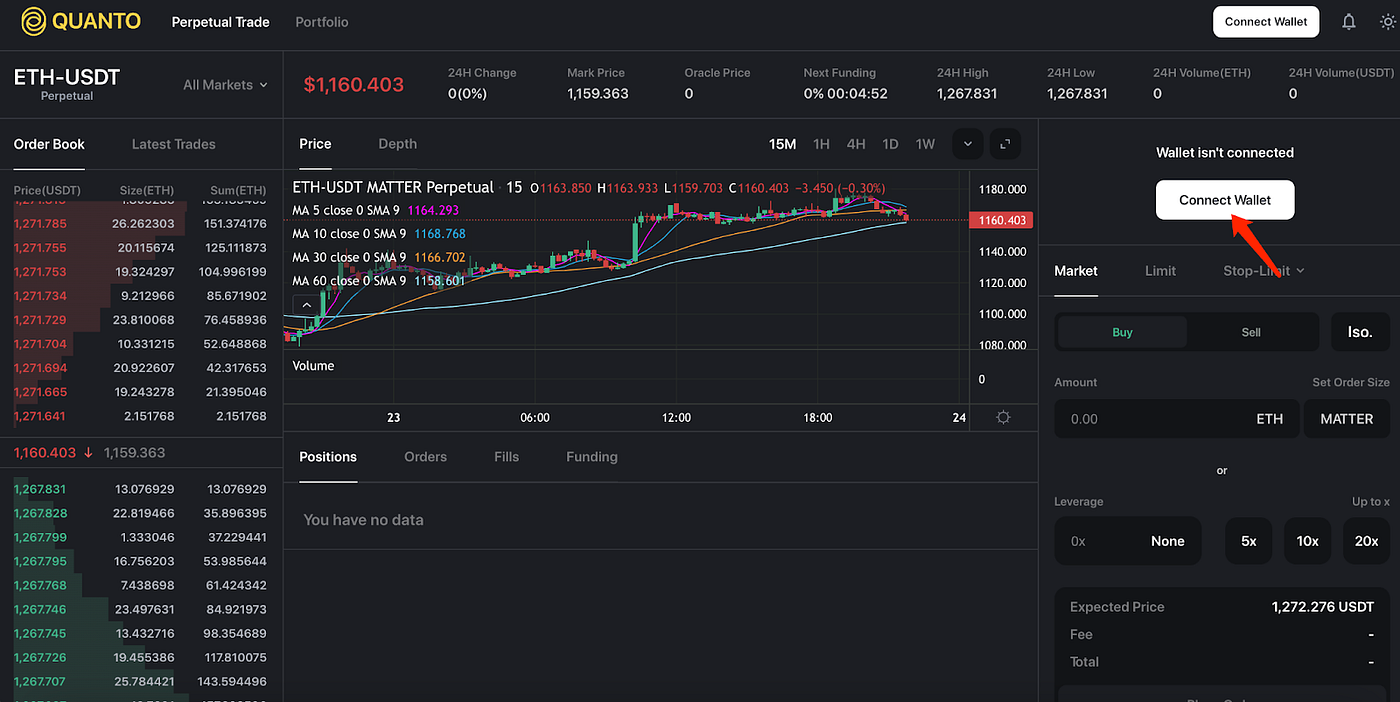Open more chart intervals dropdown
Image resolution: width=1400 pixels, height=702 pixels.
coord(968,144)
